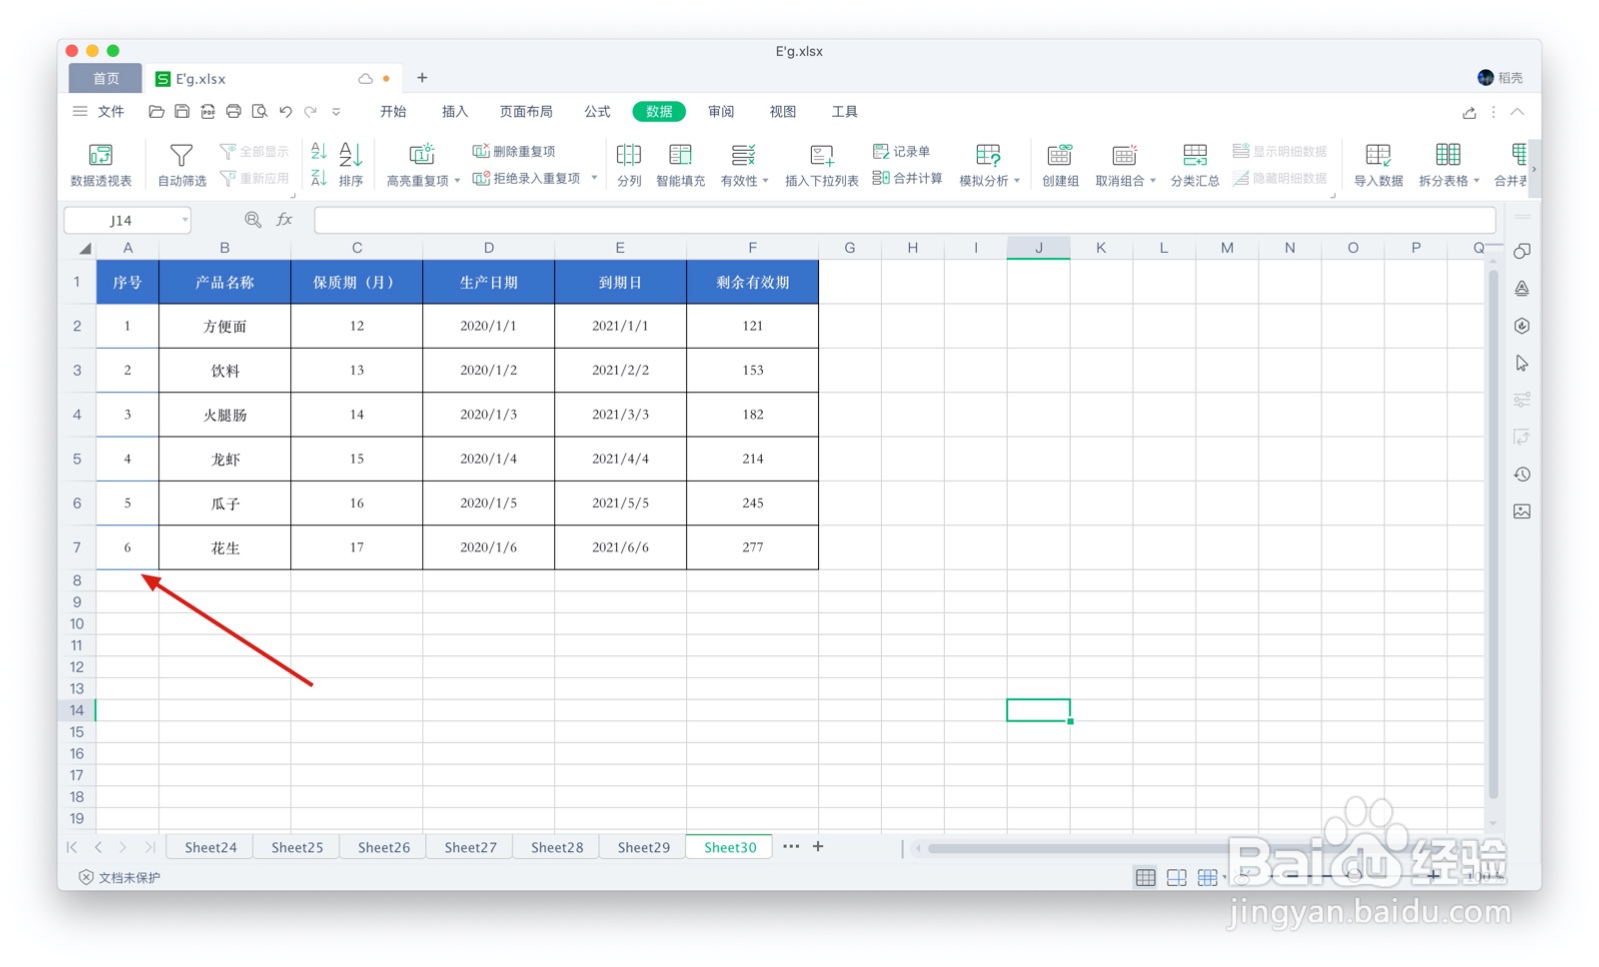Click the 拆分表格 split table icon
This screenshot has height=967, width=1599.
[x=1447, y=155]
